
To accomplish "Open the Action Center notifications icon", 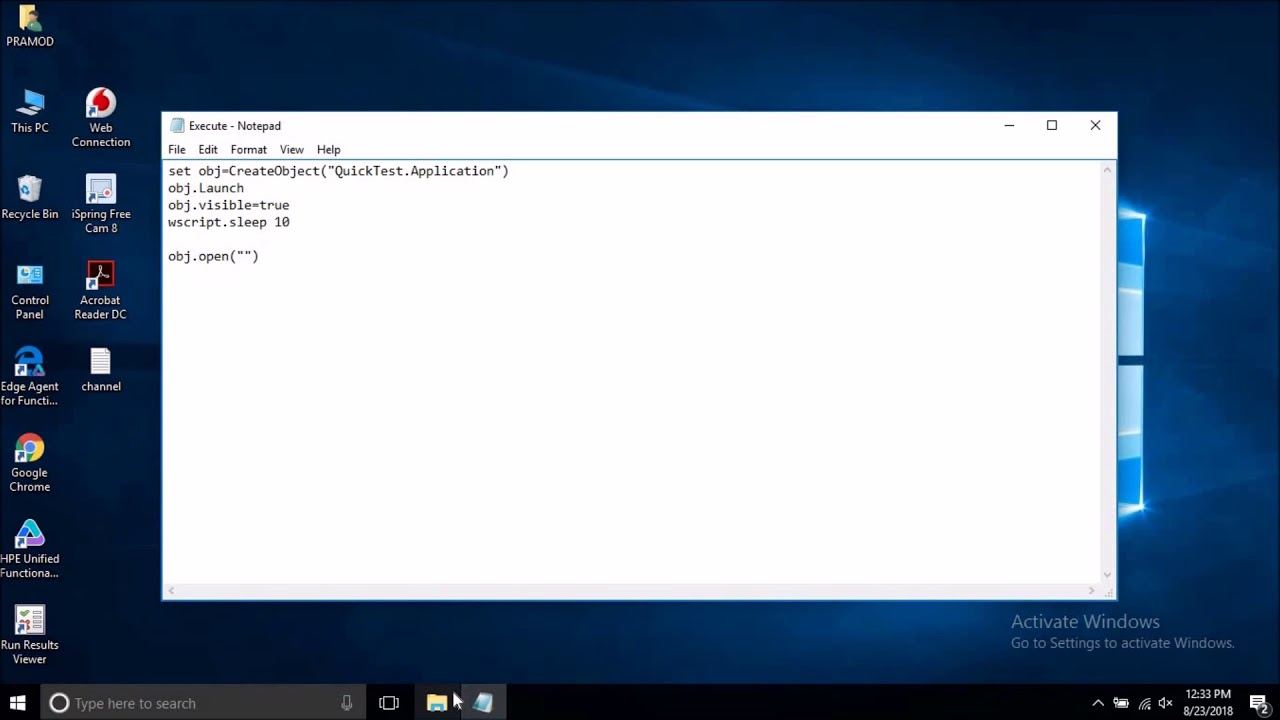I will (1259, 703).
